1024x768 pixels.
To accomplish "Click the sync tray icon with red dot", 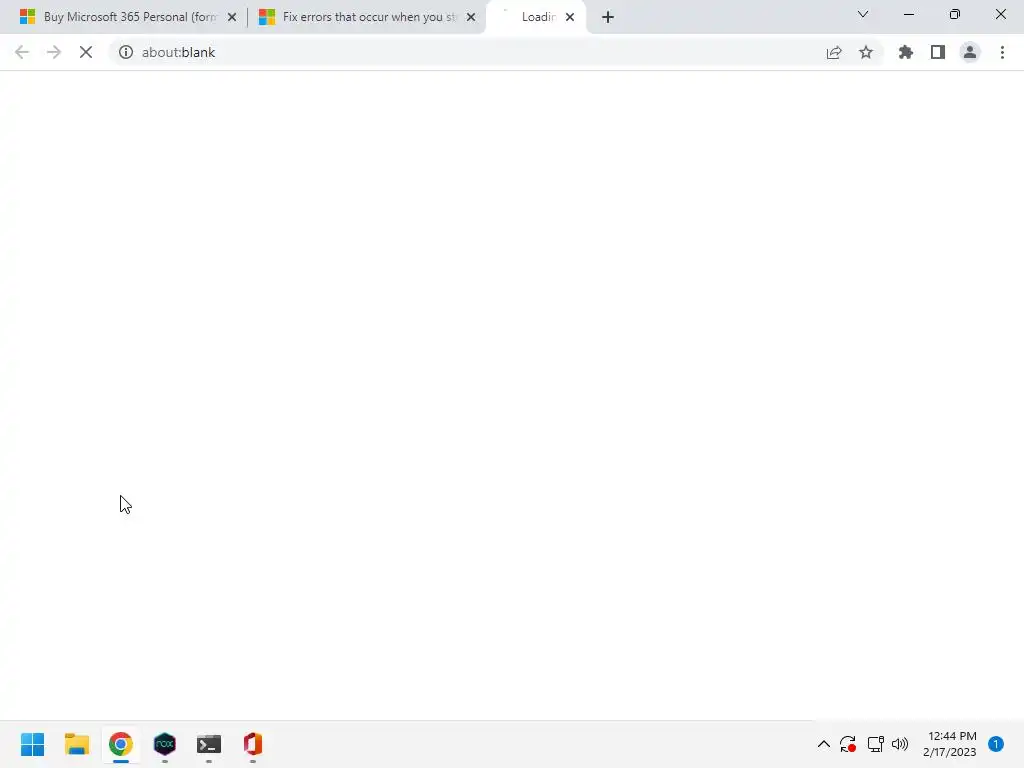I will 848,744.
